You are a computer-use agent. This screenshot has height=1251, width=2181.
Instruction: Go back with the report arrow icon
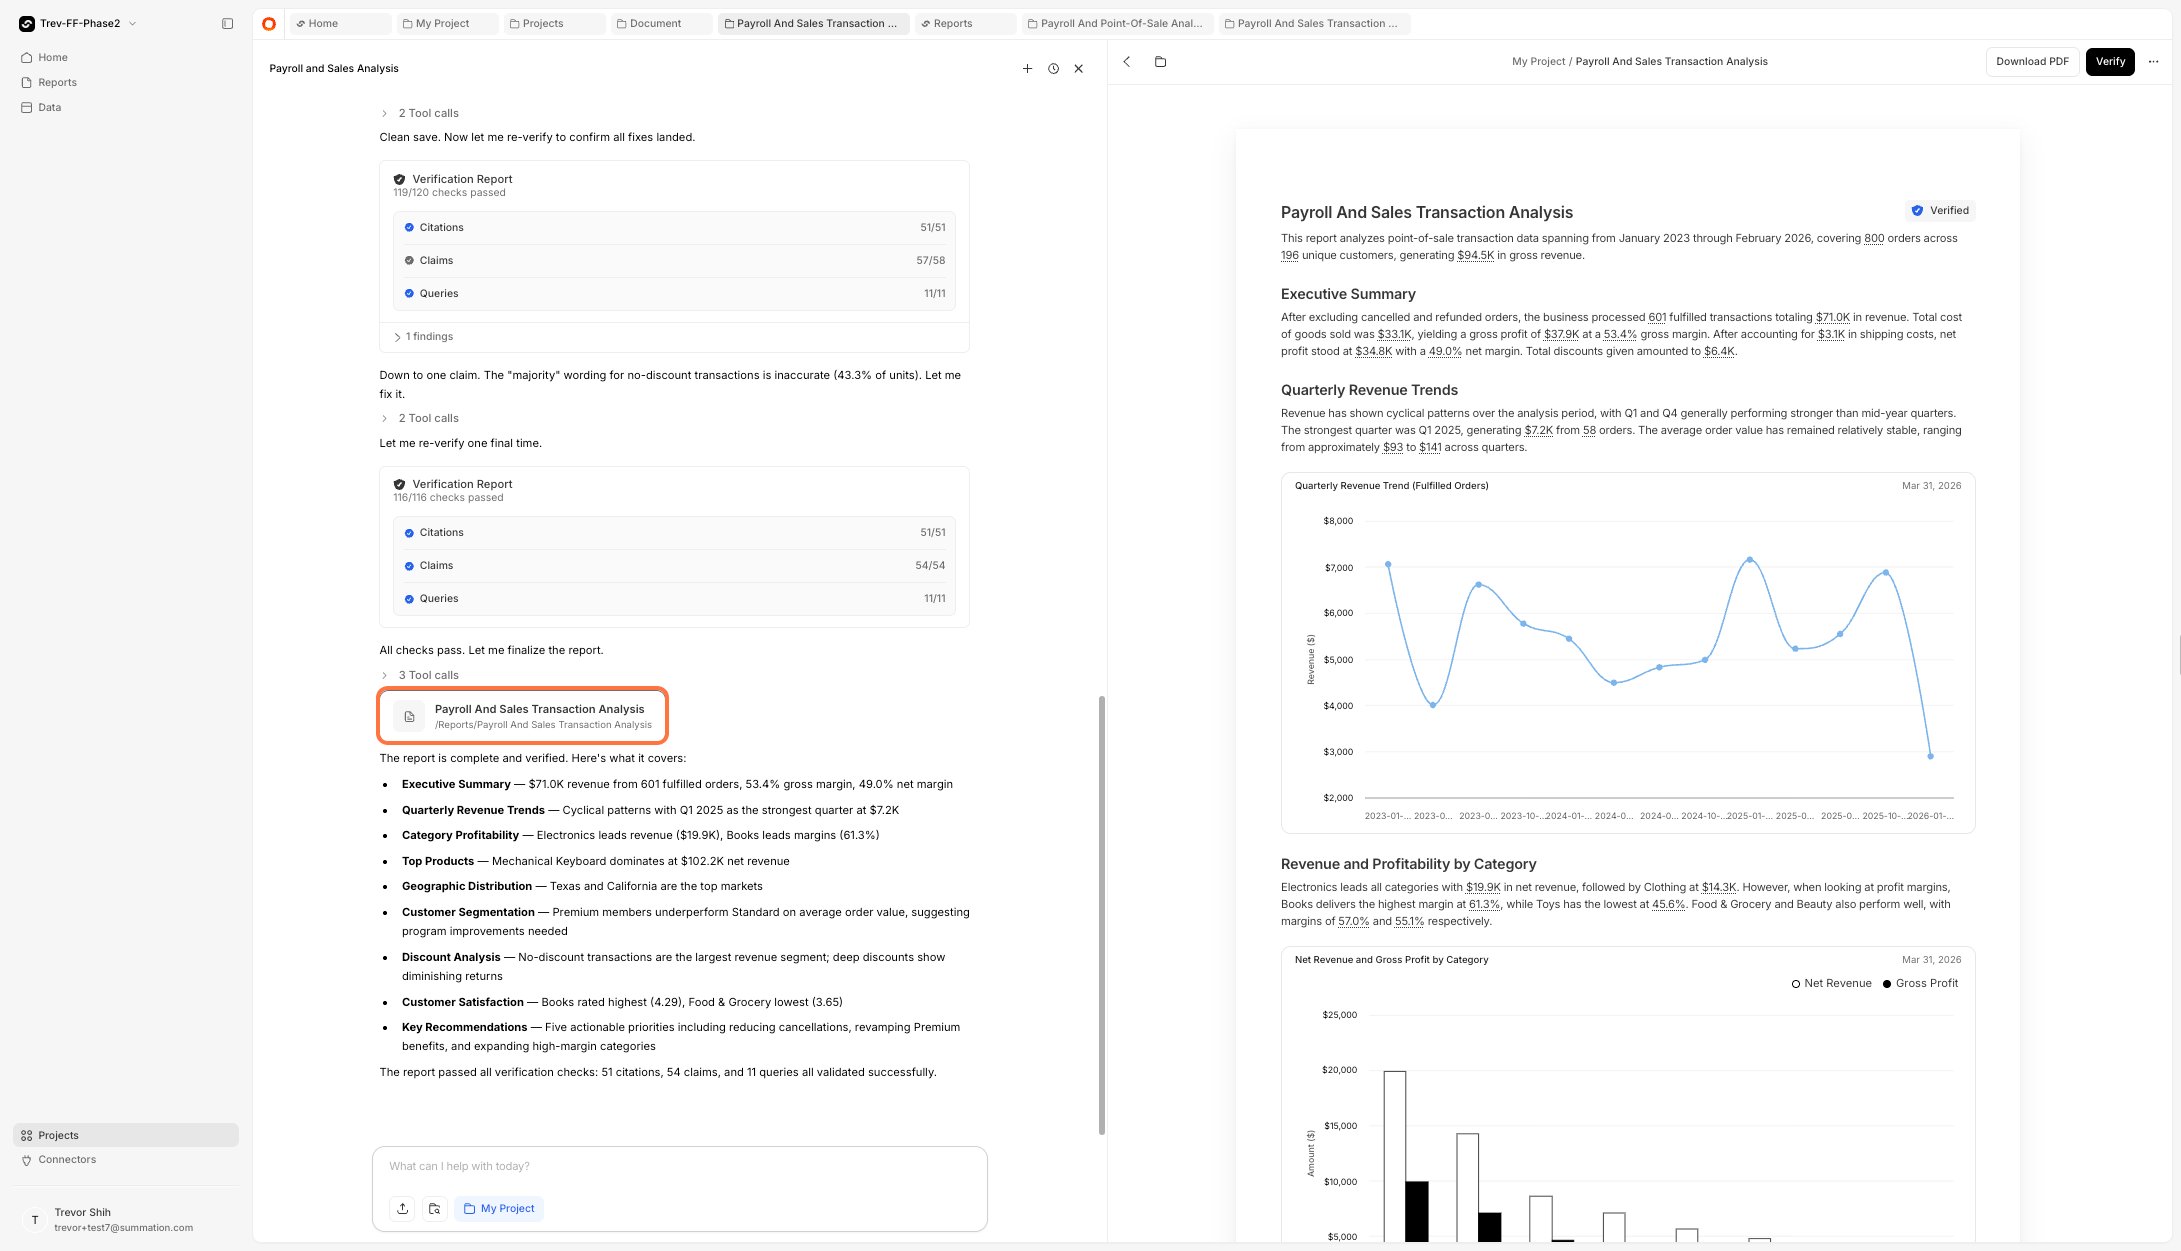(1127, 61)
